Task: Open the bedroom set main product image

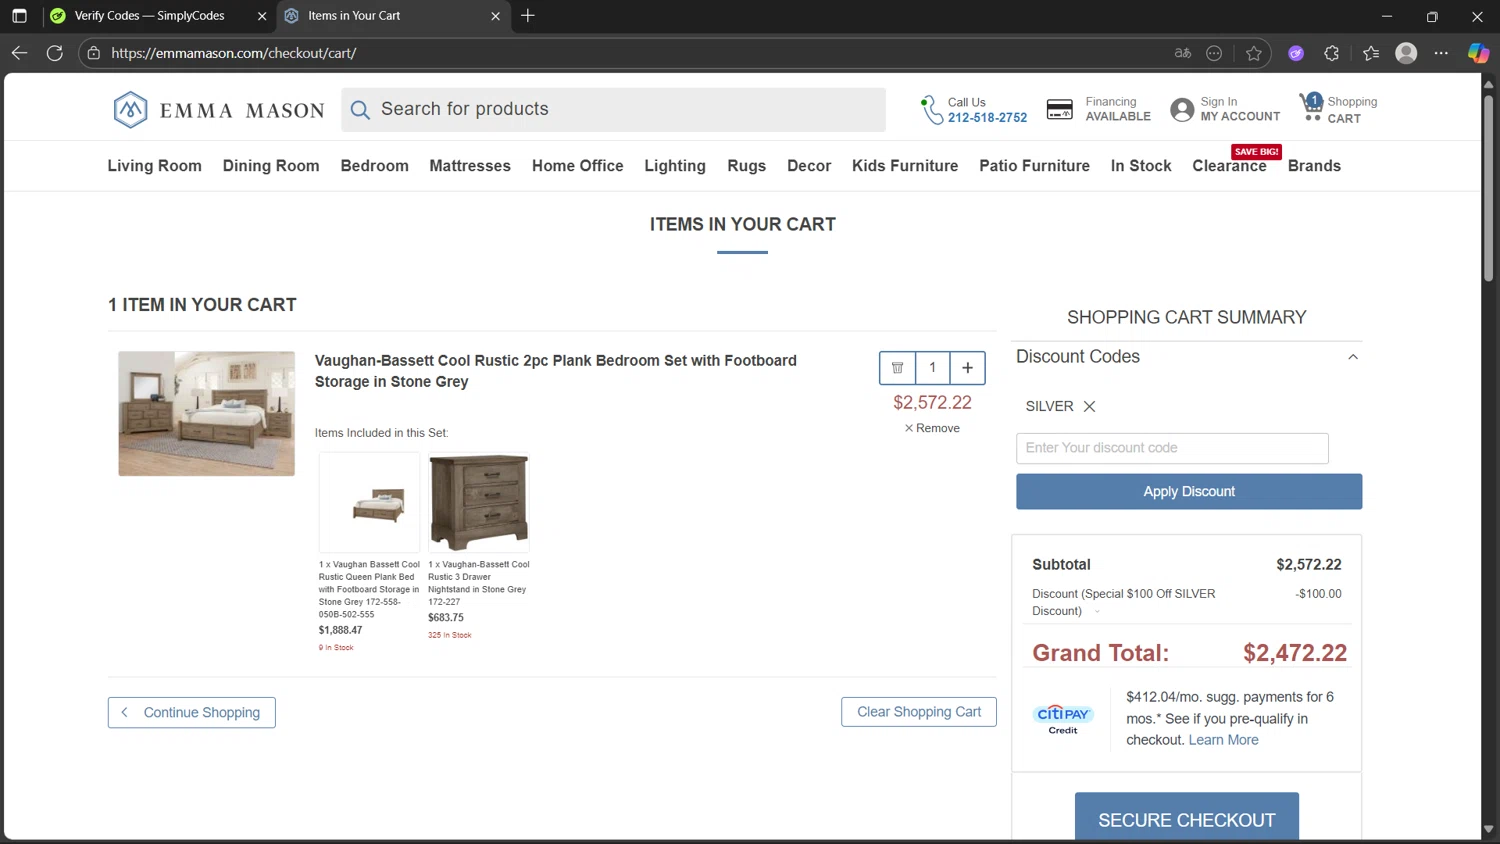Action: 206,413
